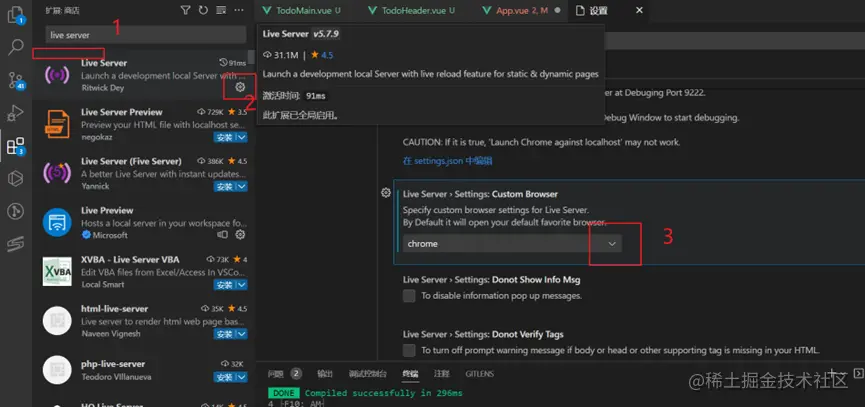This screenshot has height=407, width=865.
Task: Toggle the Donot Verify Tags checkbox
Action: (409, 350)
